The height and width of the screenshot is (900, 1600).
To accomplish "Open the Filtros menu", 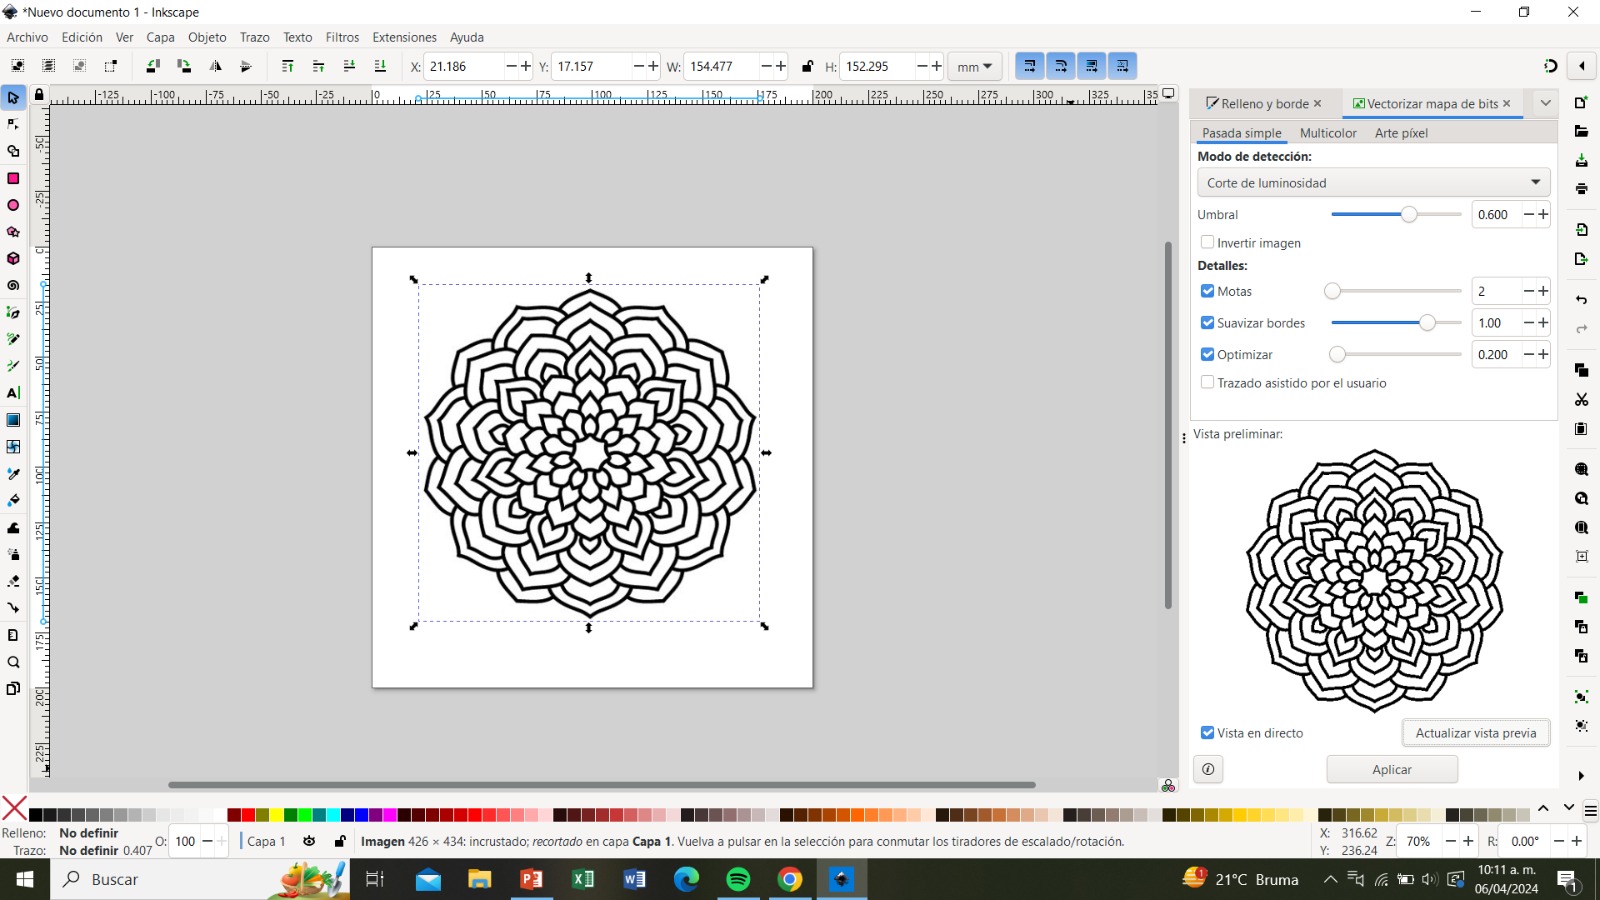I will point(342,37).
